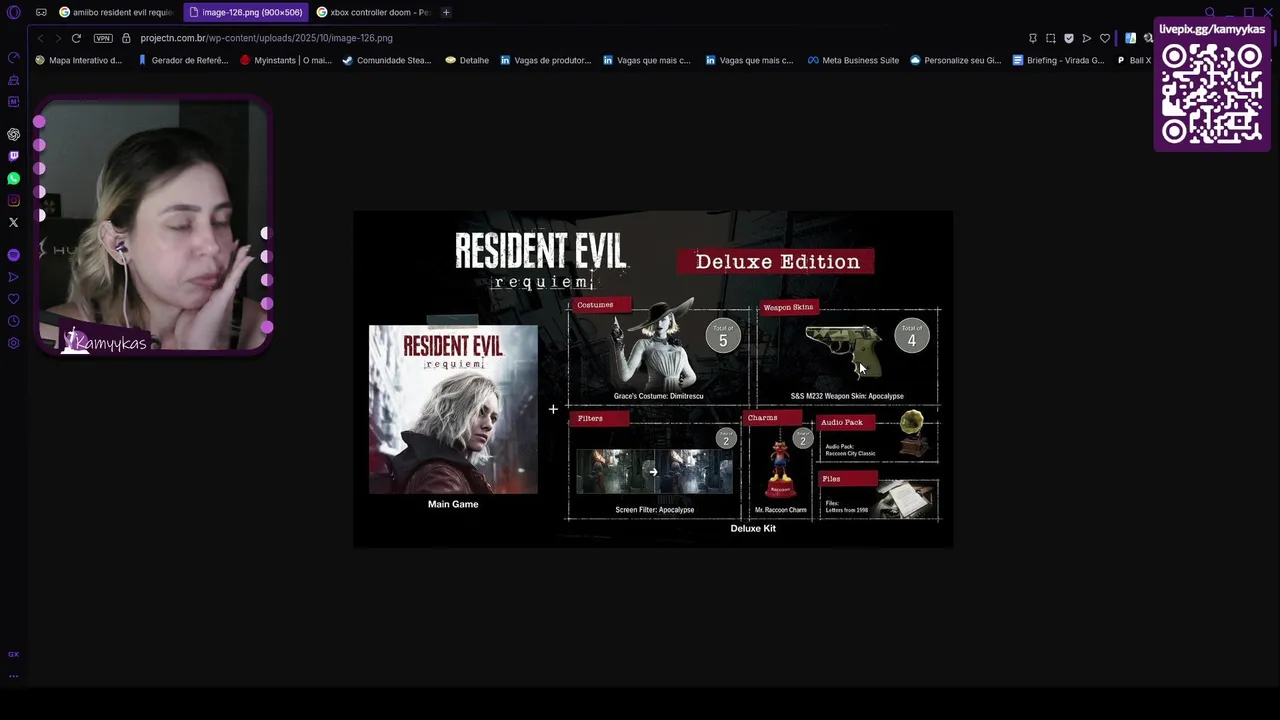The width and height of the screenshot is (1280, 720).
Task: Switch to the amiibo resident evil requiem tab
Action: tap(116, 13)
